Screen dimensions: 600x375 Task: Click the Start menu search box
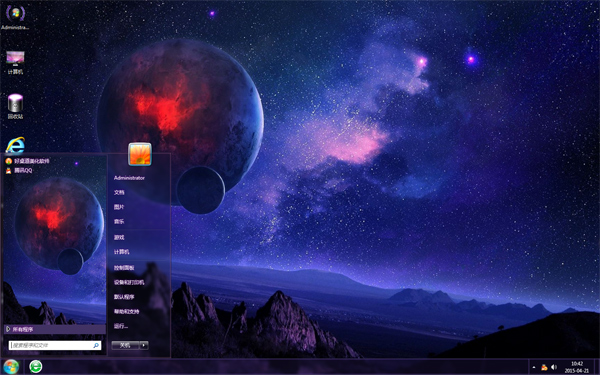[x=55, y=345]
